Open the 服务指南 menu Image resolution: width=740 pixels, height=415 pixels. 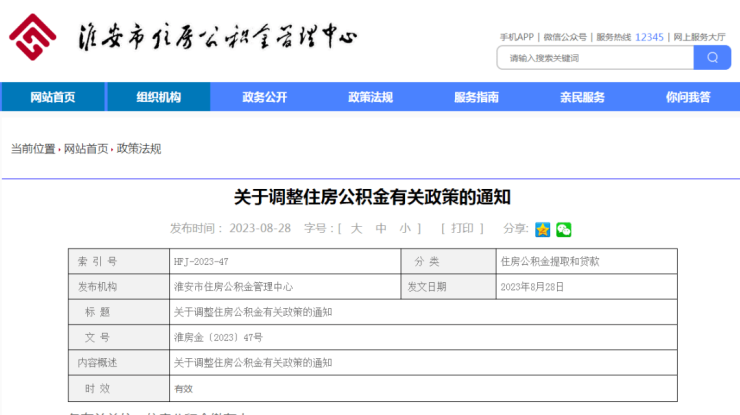476,97
